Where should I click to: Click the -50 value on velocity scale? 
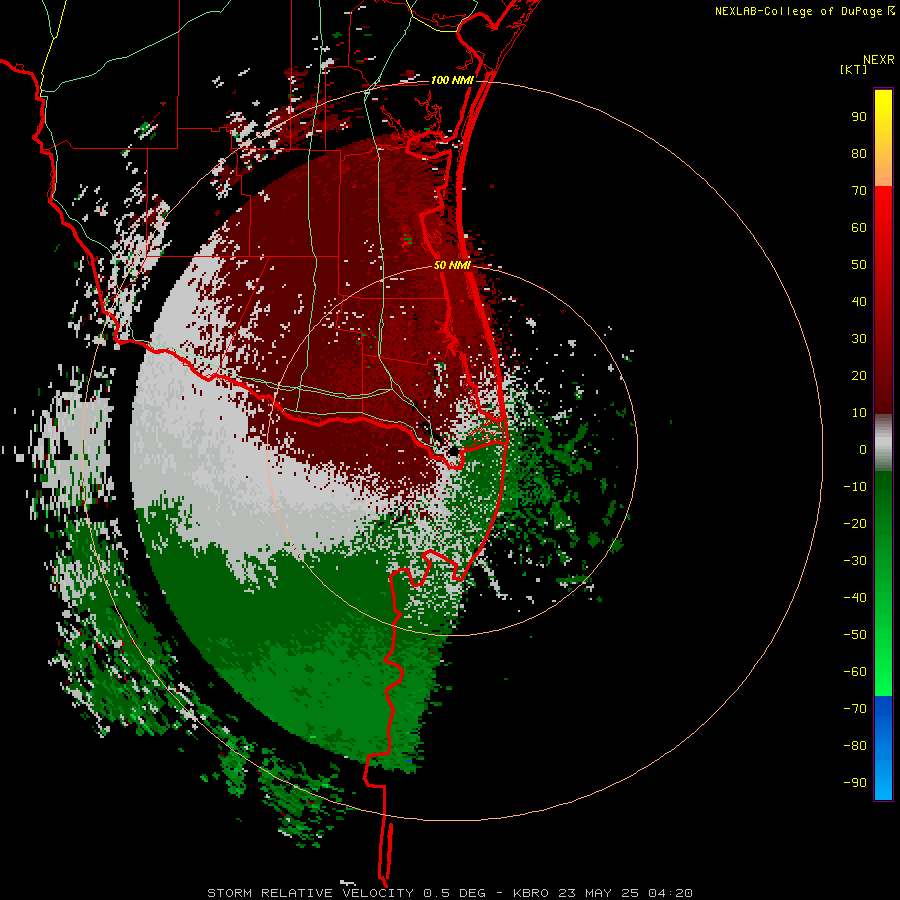pyautogui.click(x=855, y=635)
